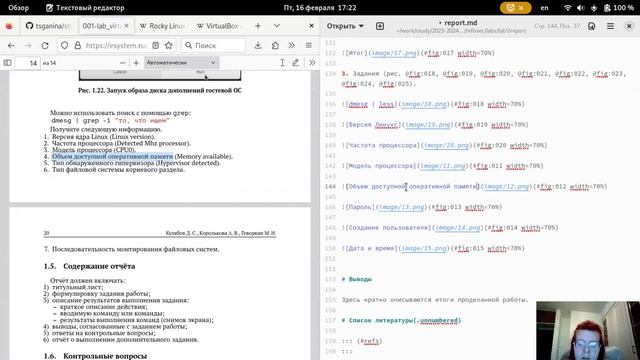The height and width of the screenshot is (360, 640).
Task: Click the image/12.png link in editor
Action: pyautogui.click(x=507, y=187)
